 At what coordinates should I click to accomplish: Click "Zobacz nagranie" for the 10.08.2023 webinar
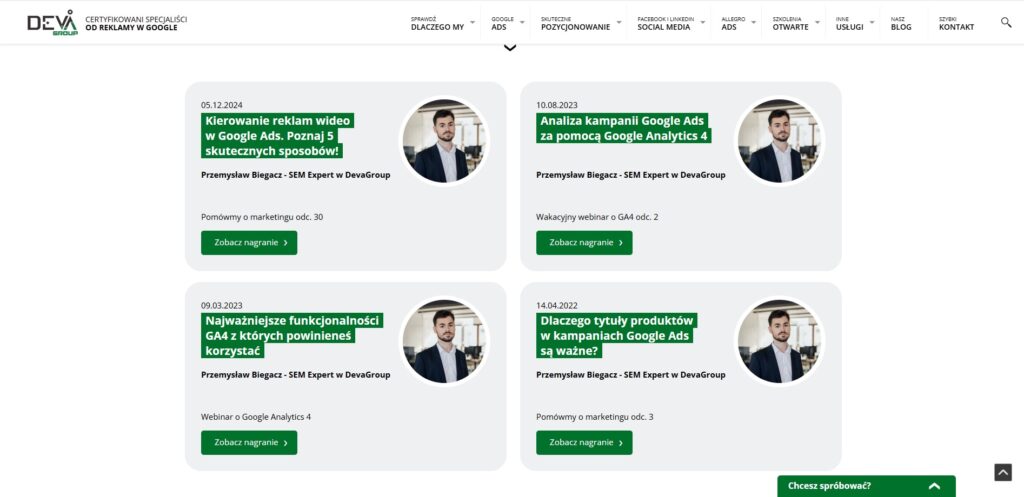click(584, 243)
